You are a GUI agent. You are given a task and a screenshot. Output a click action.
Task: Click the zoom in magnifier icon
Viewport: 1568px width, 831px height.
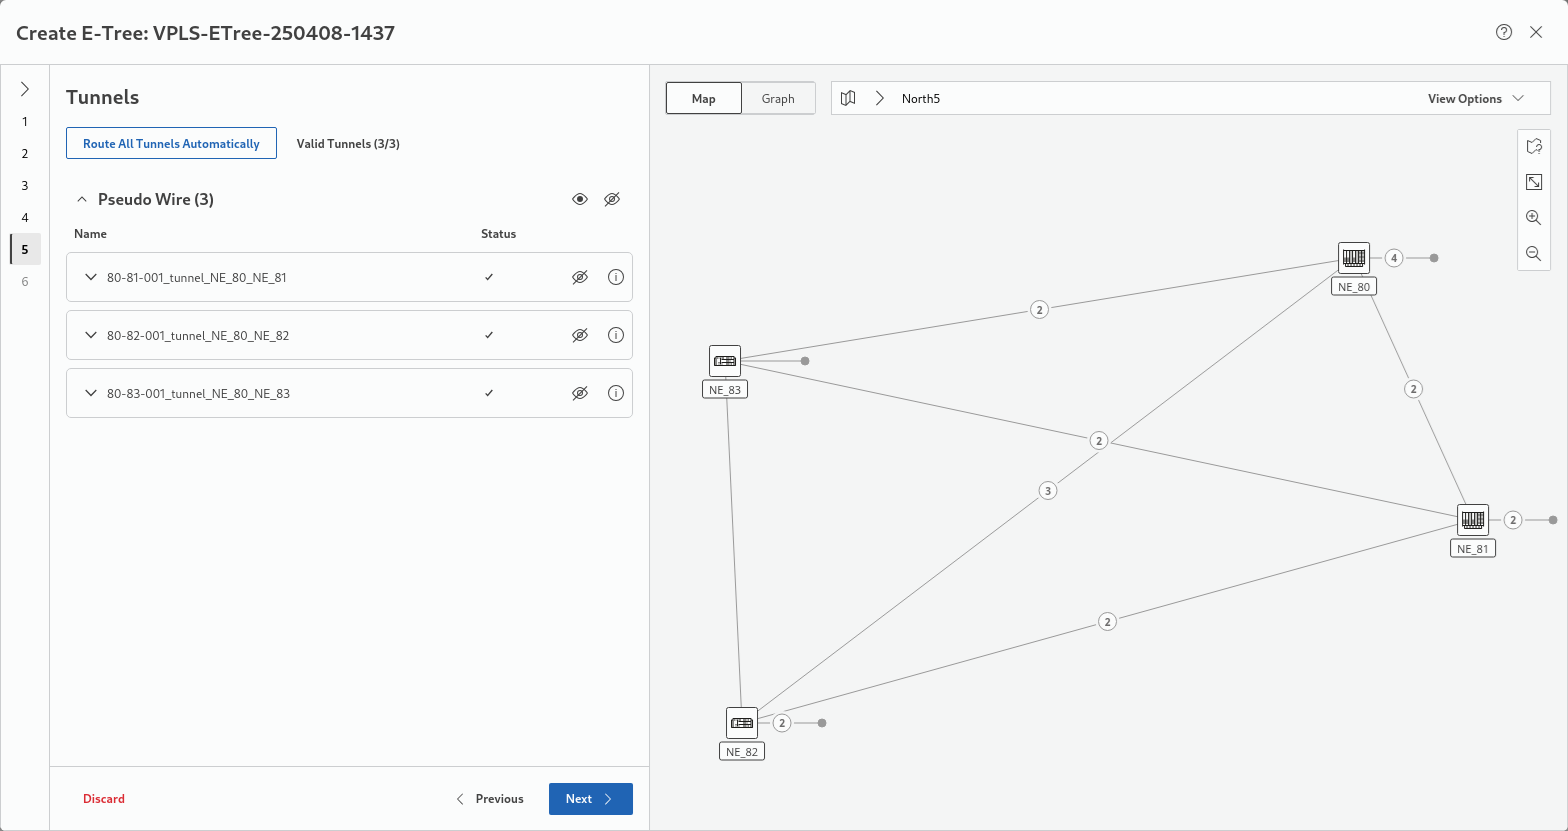tap(1533, 218)
